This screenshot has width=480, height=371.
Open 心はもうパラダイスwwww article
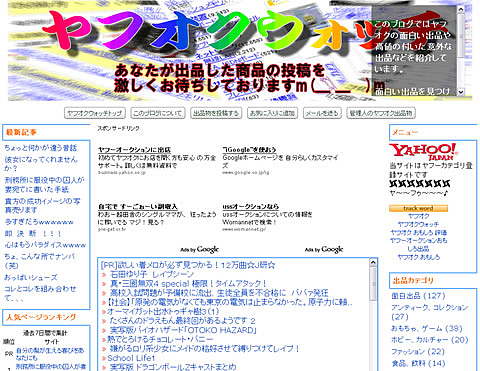[45, 245]
